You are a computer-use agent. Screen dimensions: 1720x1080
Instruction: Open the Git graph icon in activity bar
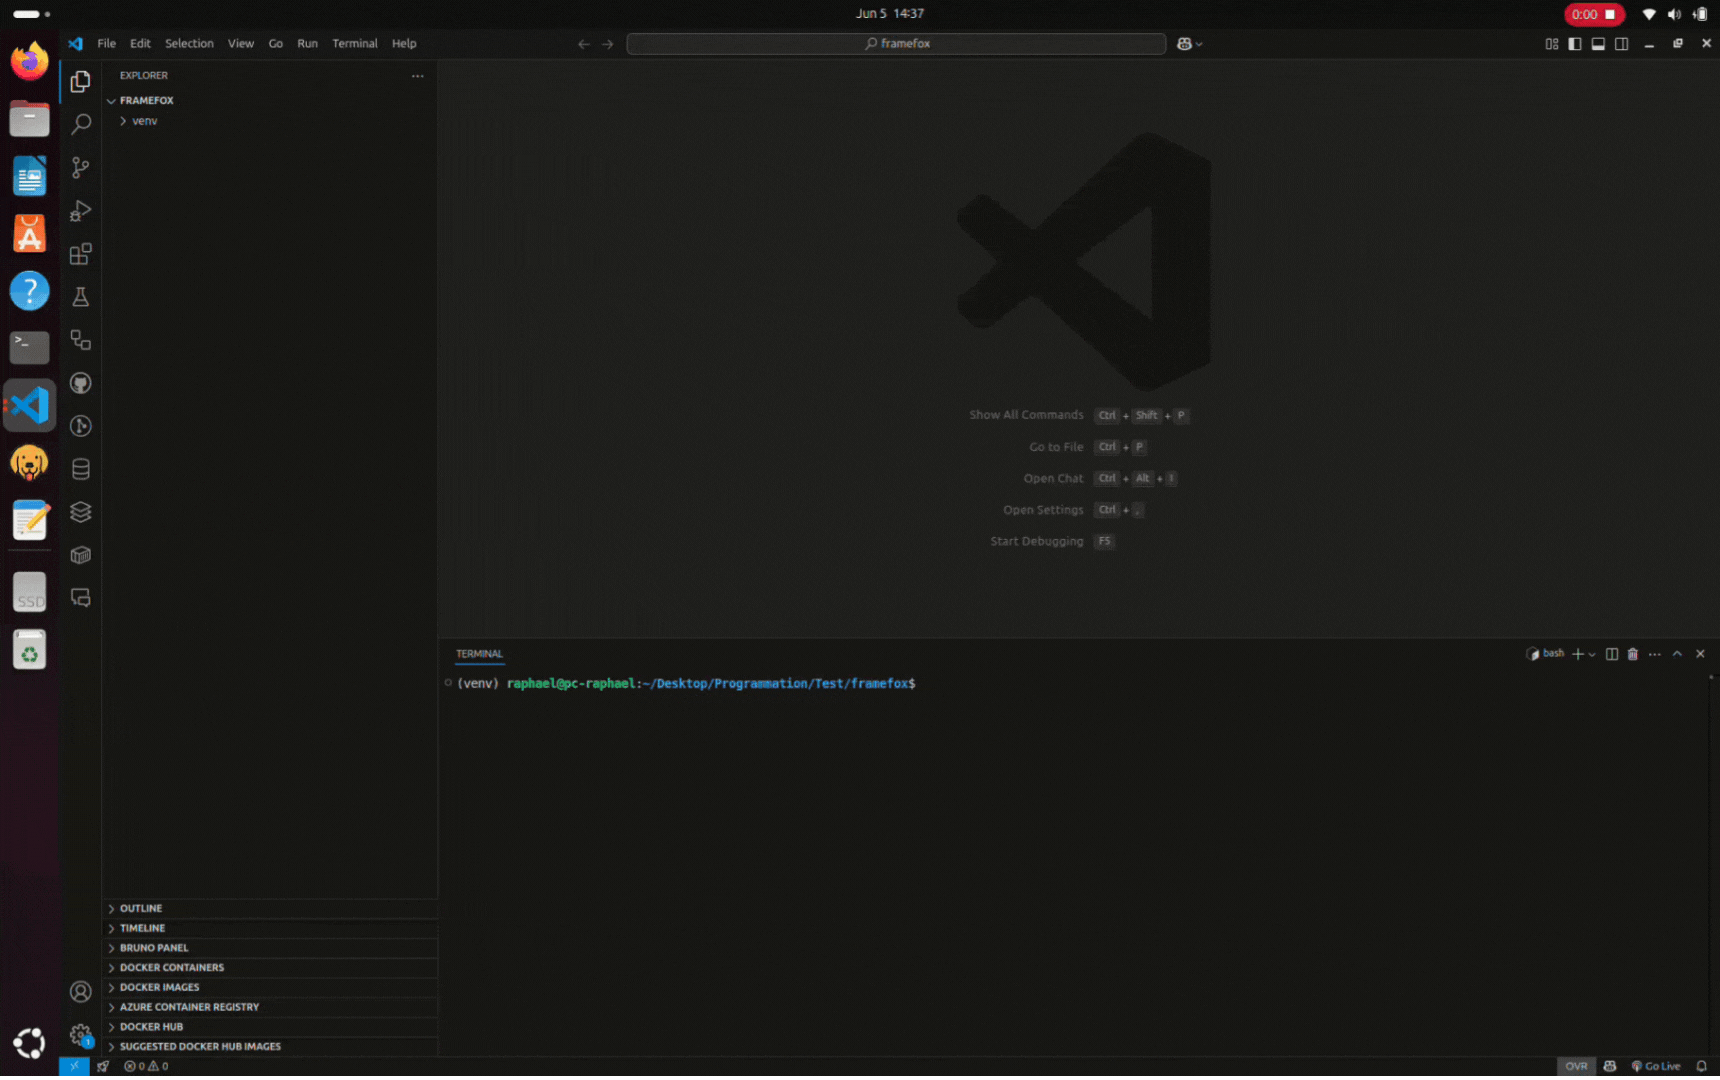[81, 426]
